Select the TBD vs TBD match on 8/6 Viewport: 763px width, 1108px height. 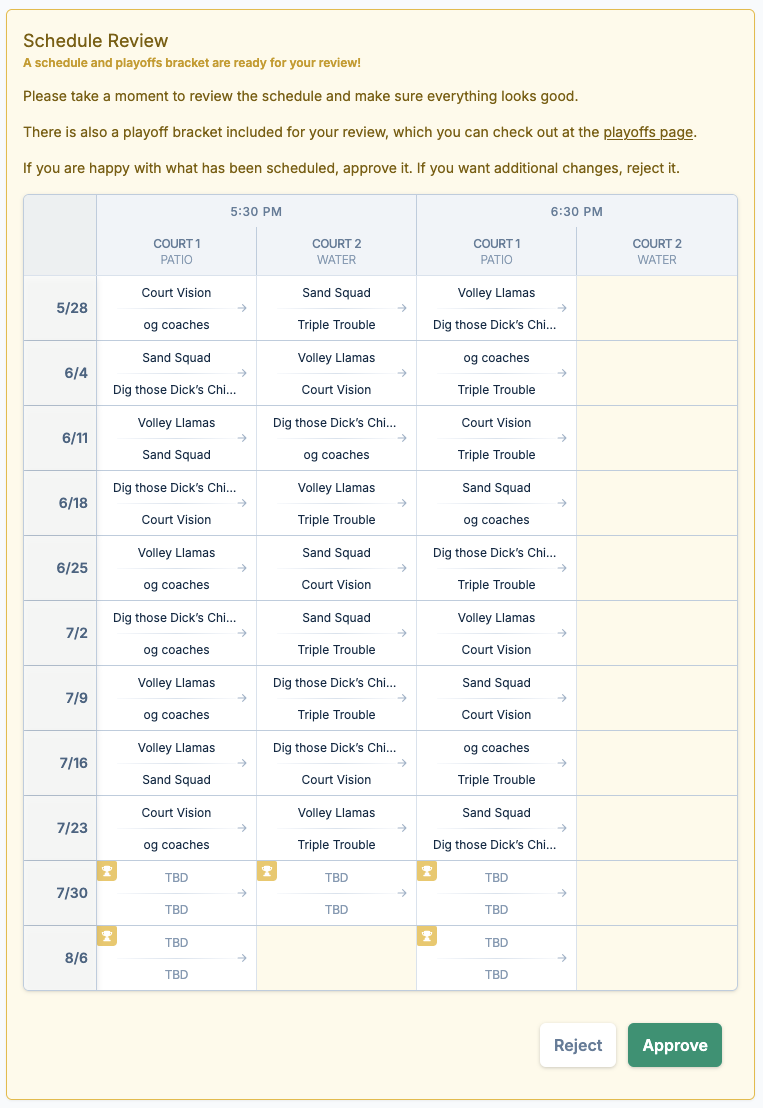tap(176, 958)
